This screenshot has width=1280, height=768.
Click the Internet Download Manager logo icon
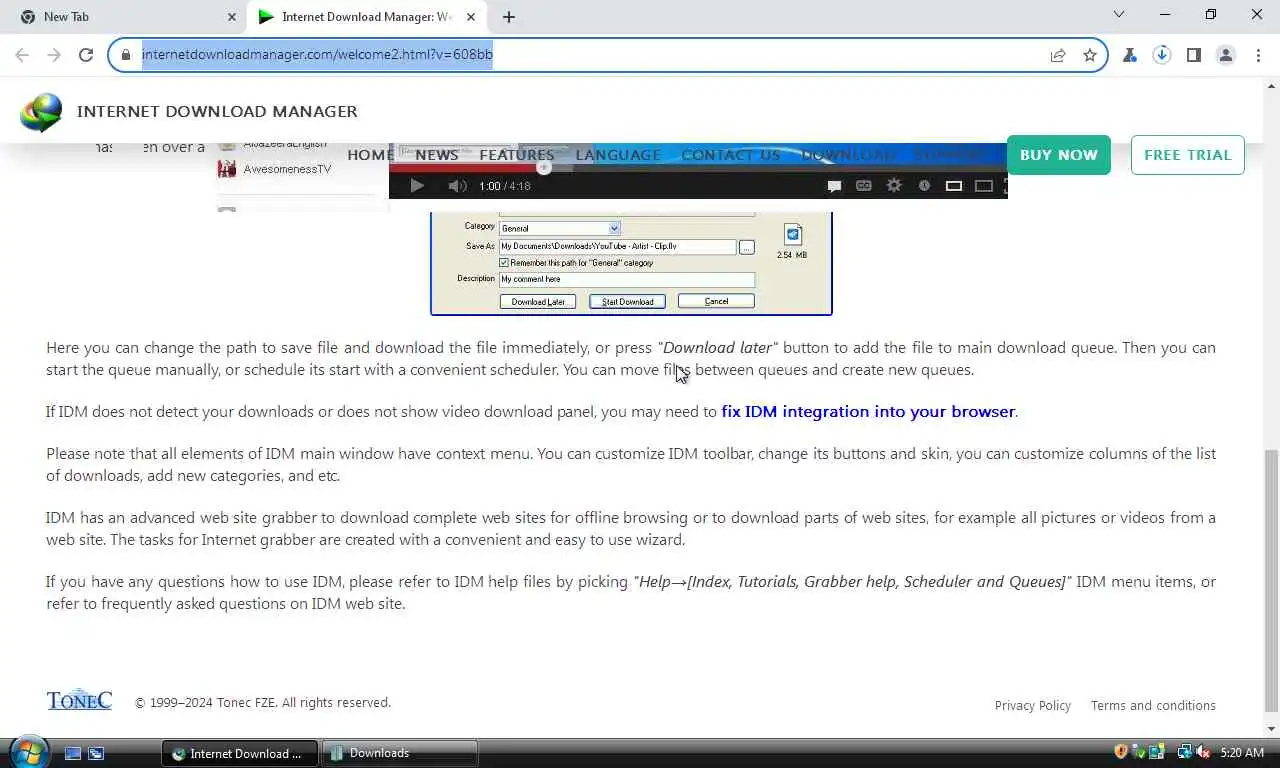(41, 112)
